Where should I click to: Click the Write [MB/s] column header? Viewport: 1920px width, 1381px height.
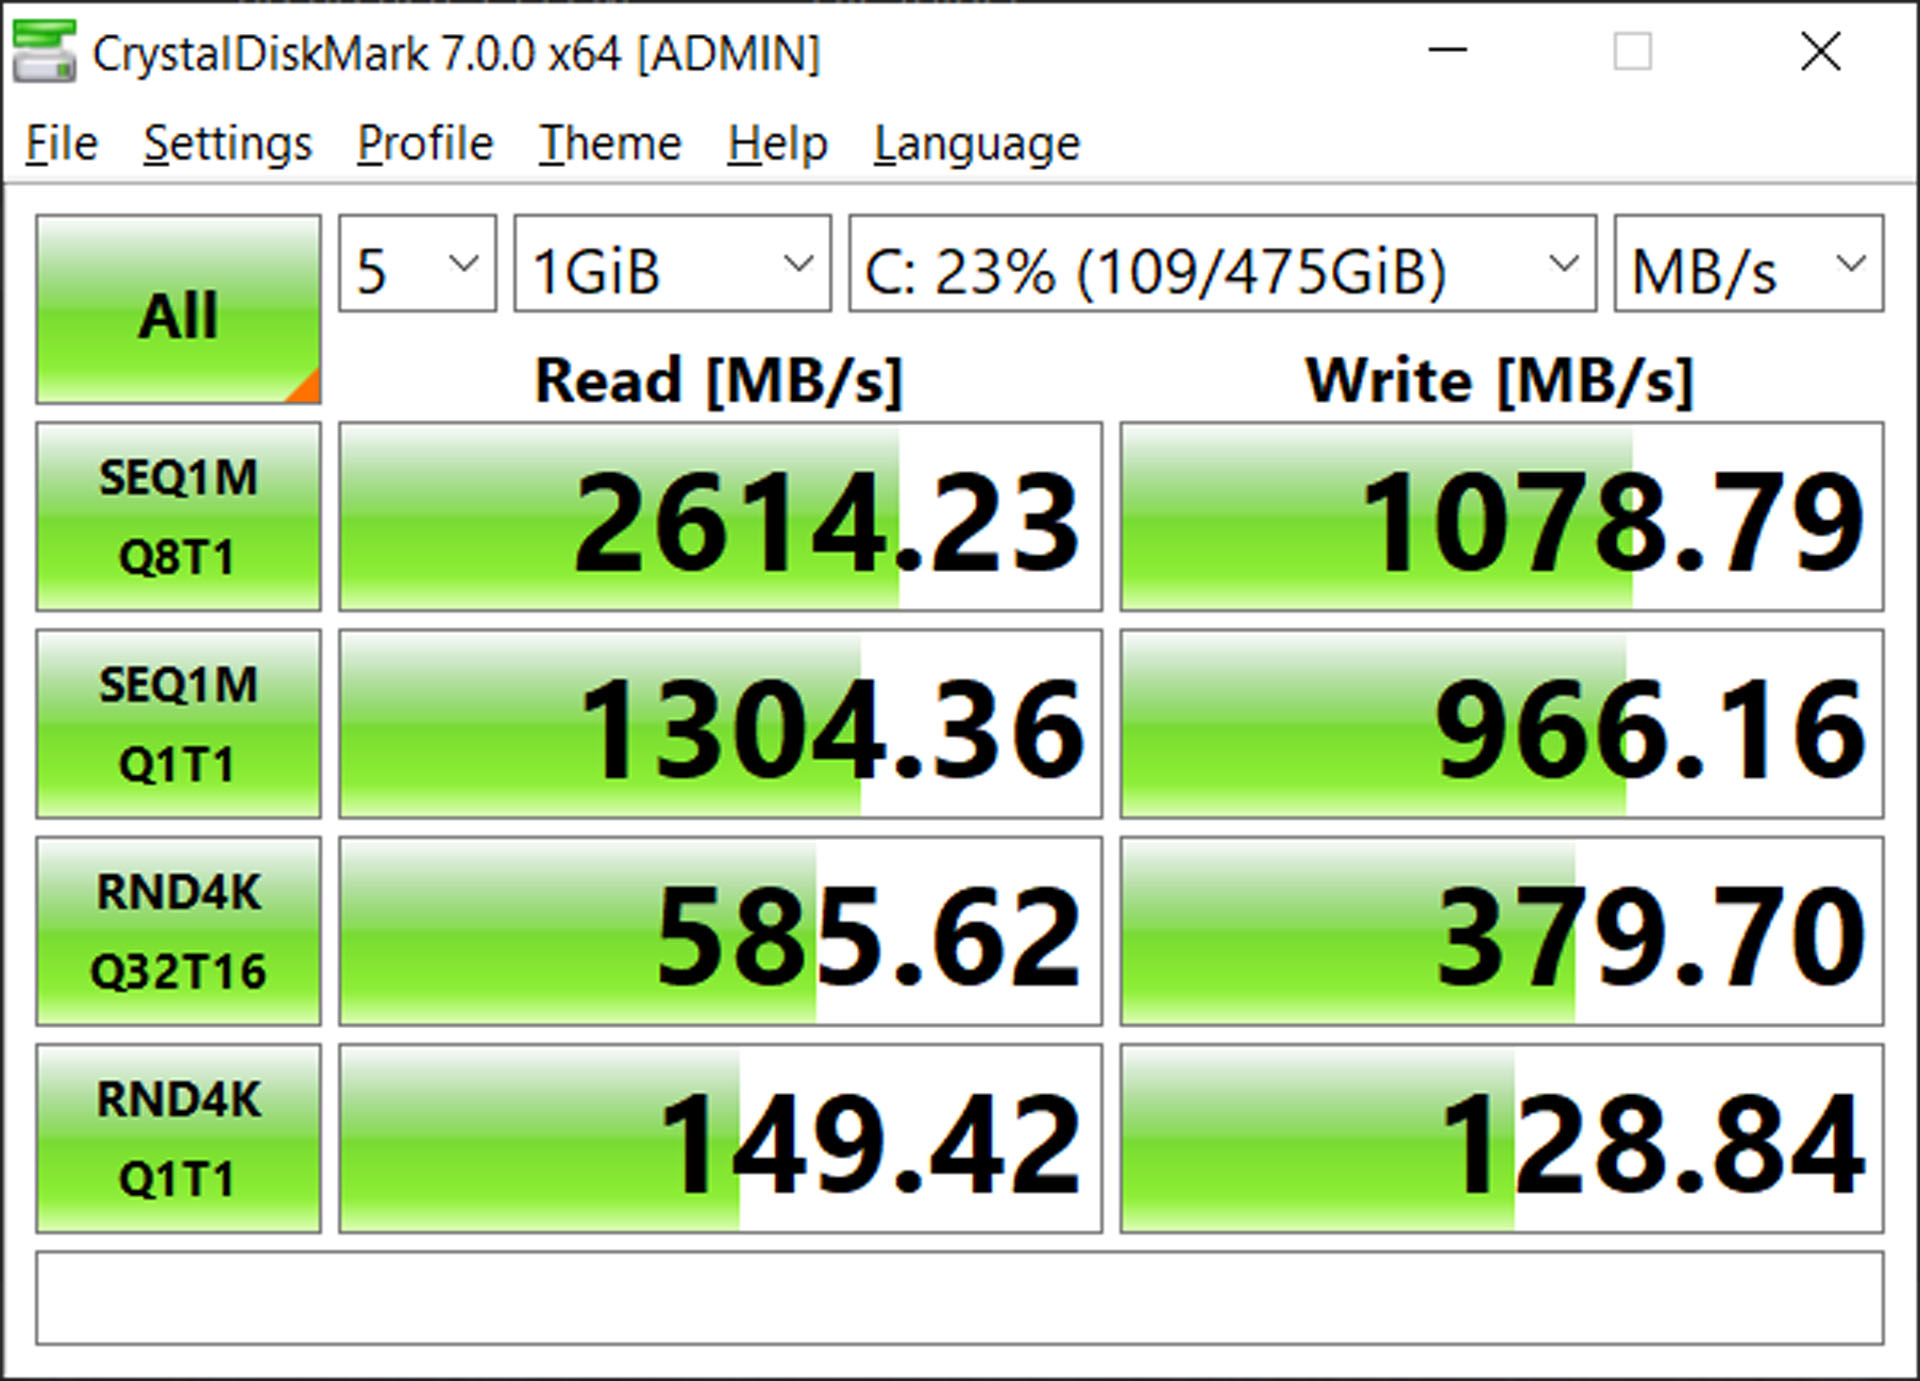[1499, 381]
